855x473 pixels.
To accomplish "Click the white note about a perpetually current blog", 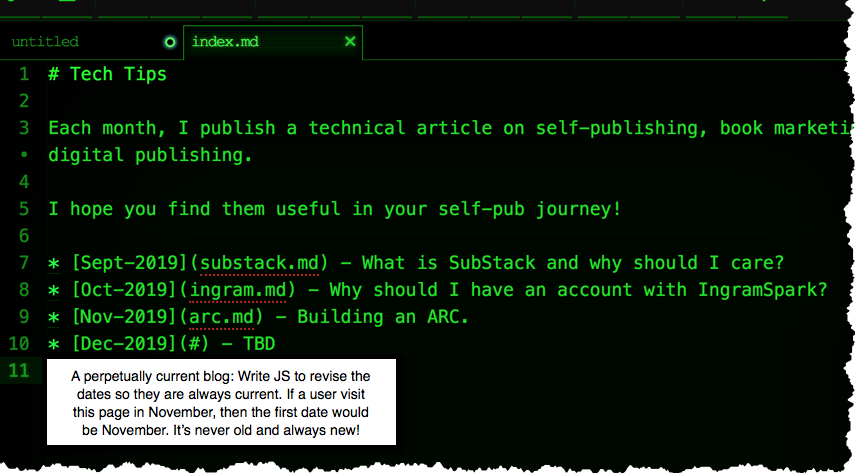I will tap(221, 402).
